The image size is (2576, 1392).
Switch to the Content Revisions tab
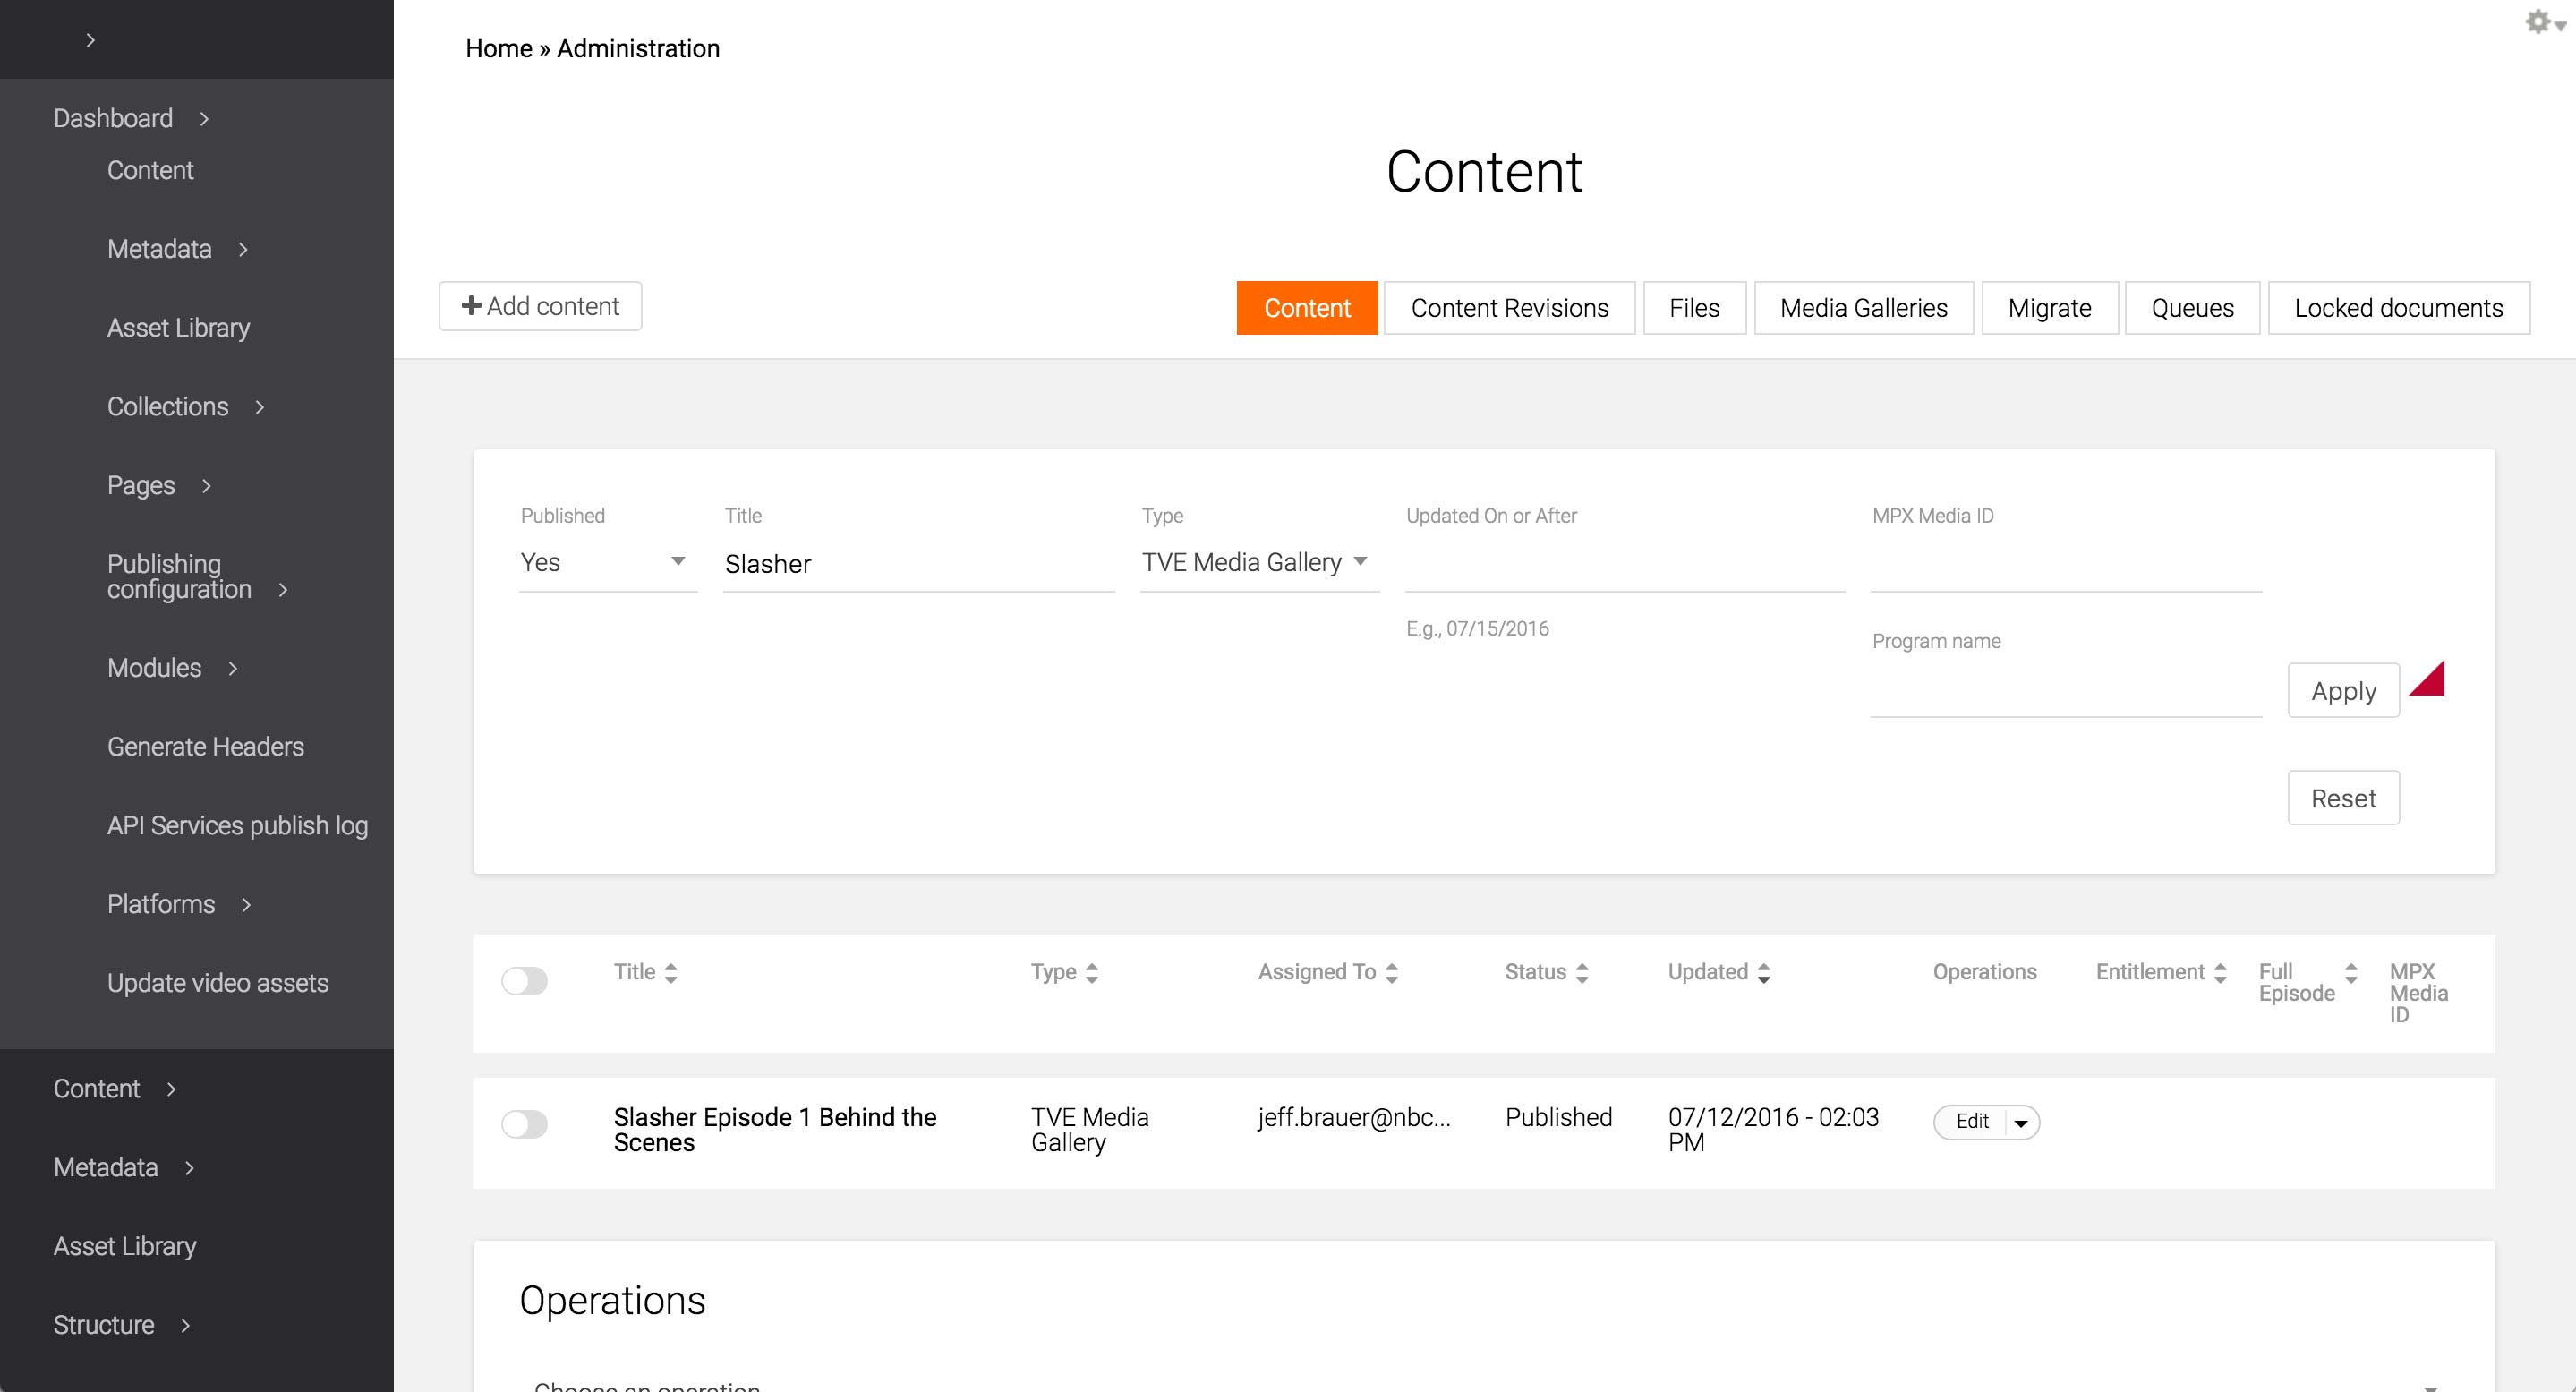[1509, 308]
